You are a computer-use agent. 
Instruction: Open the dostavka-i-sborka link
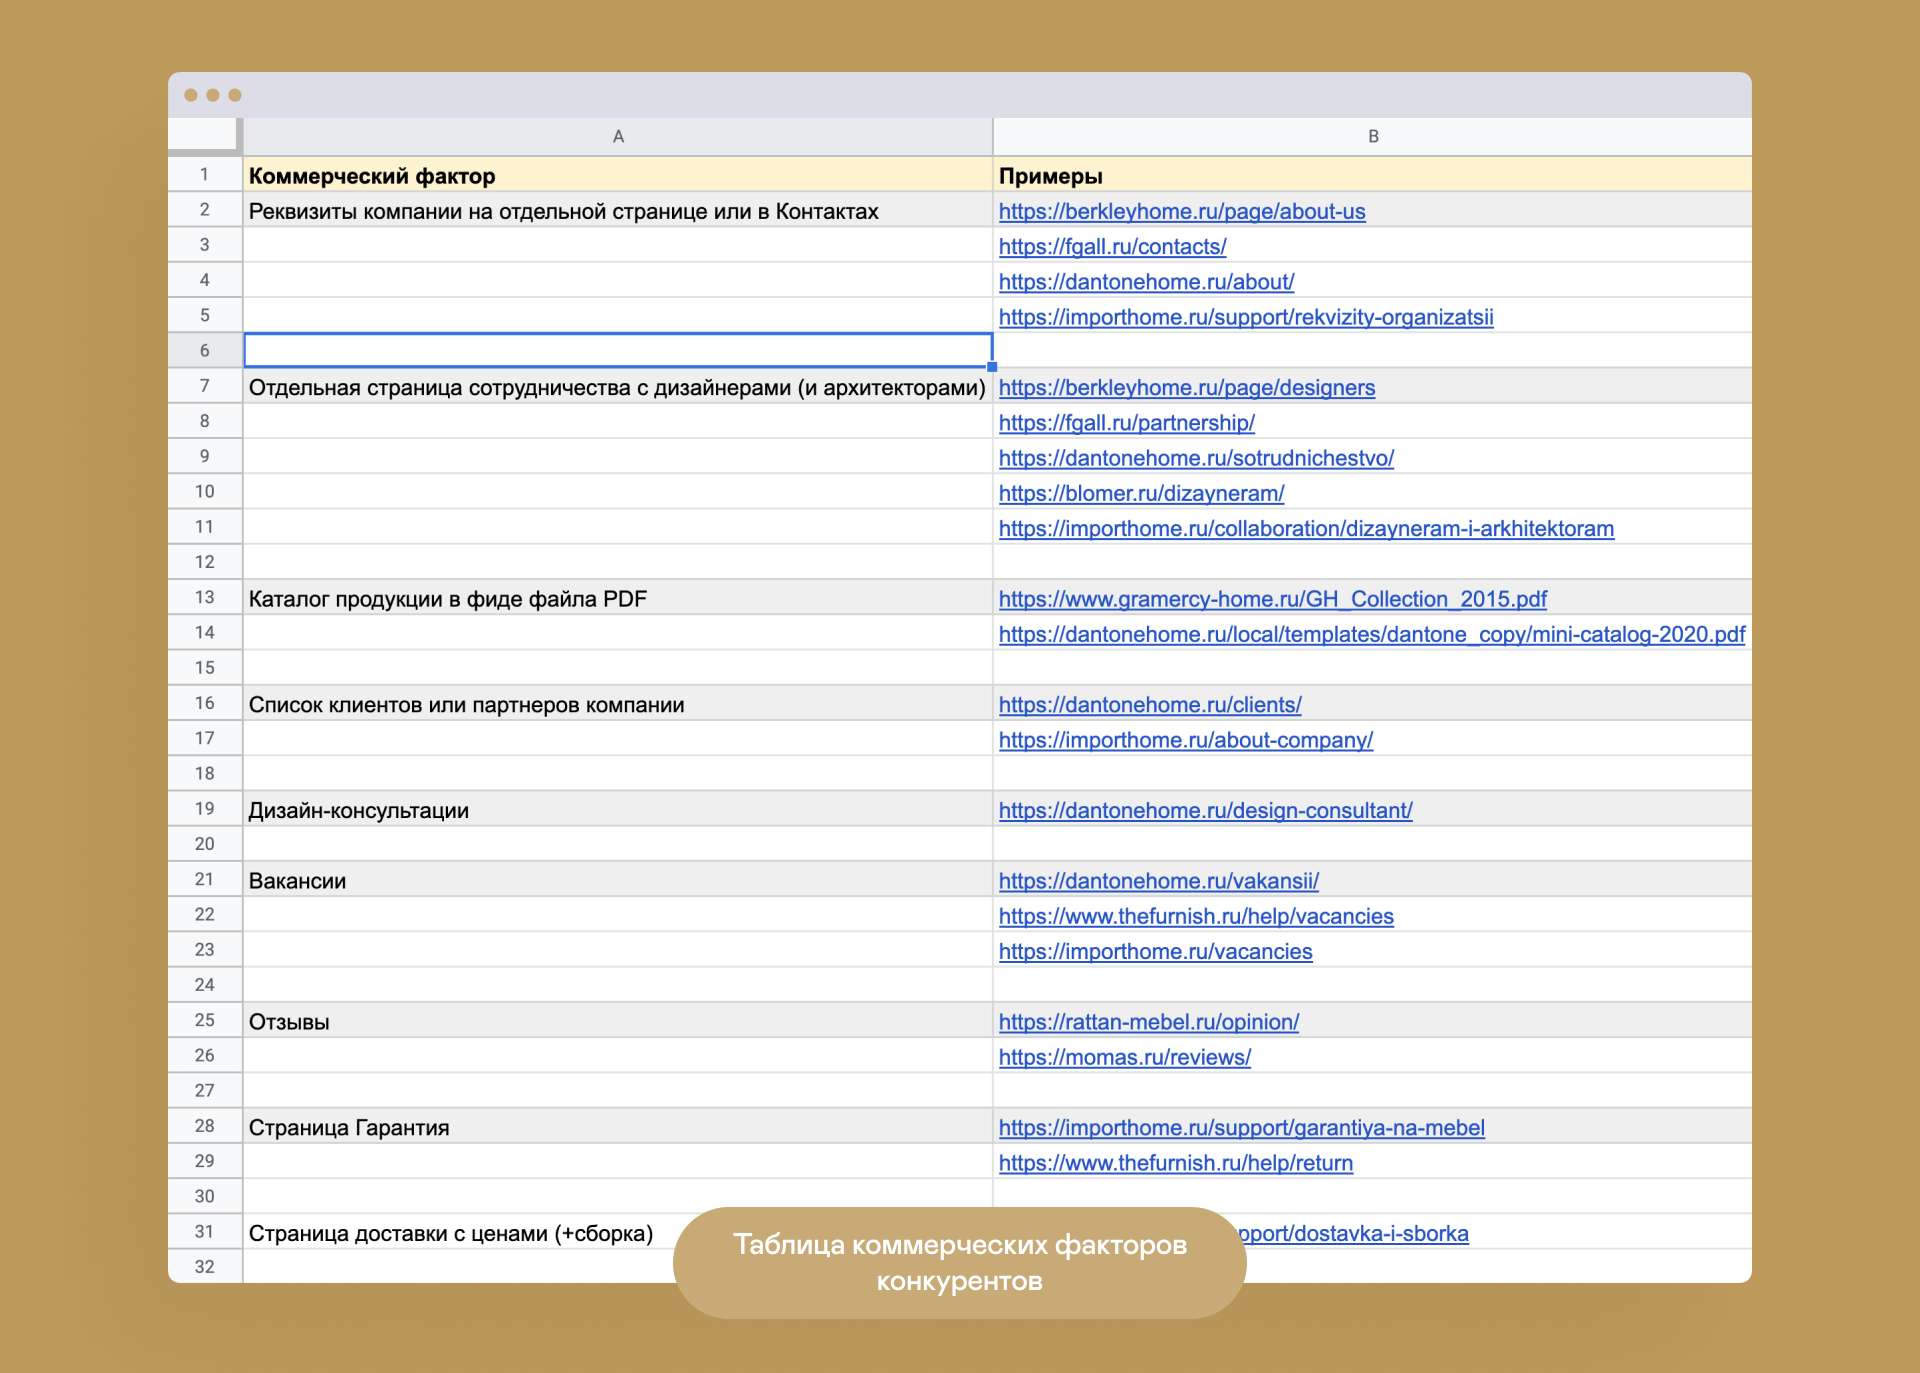[x=1354, y=1233]
